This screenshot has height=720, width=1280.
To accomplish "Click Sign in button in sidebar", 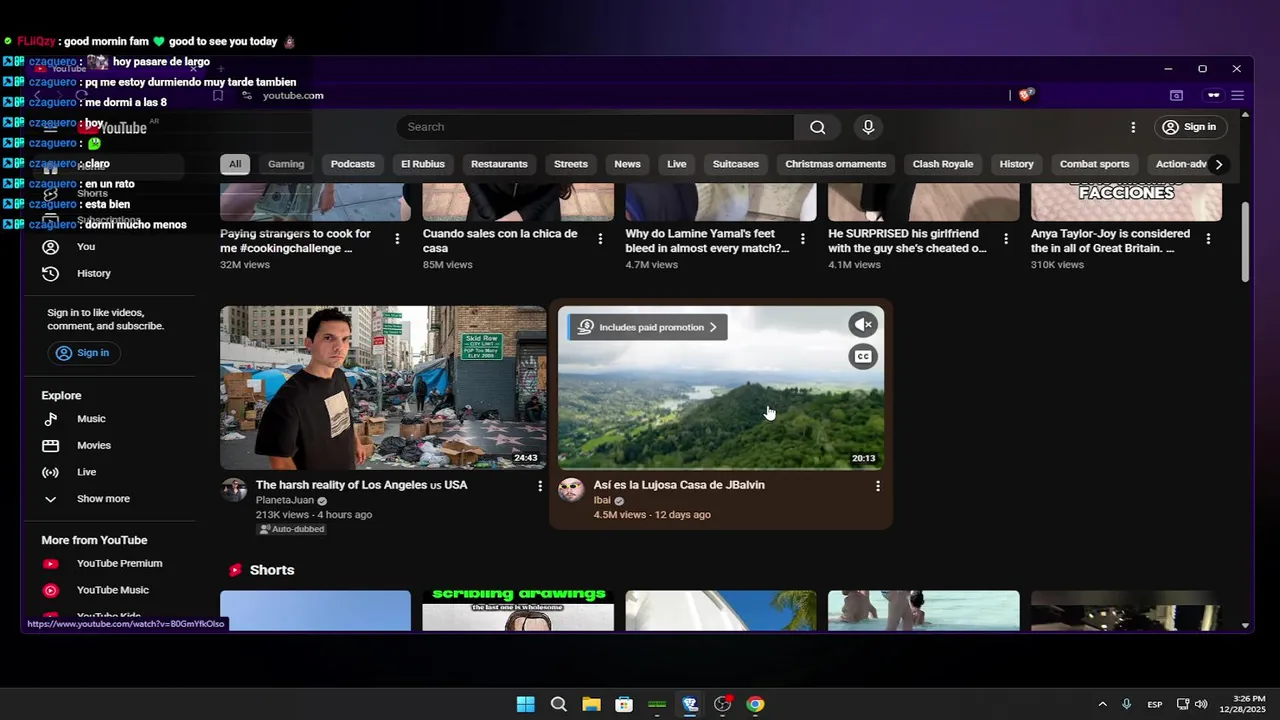I will [x=83, y=353].
